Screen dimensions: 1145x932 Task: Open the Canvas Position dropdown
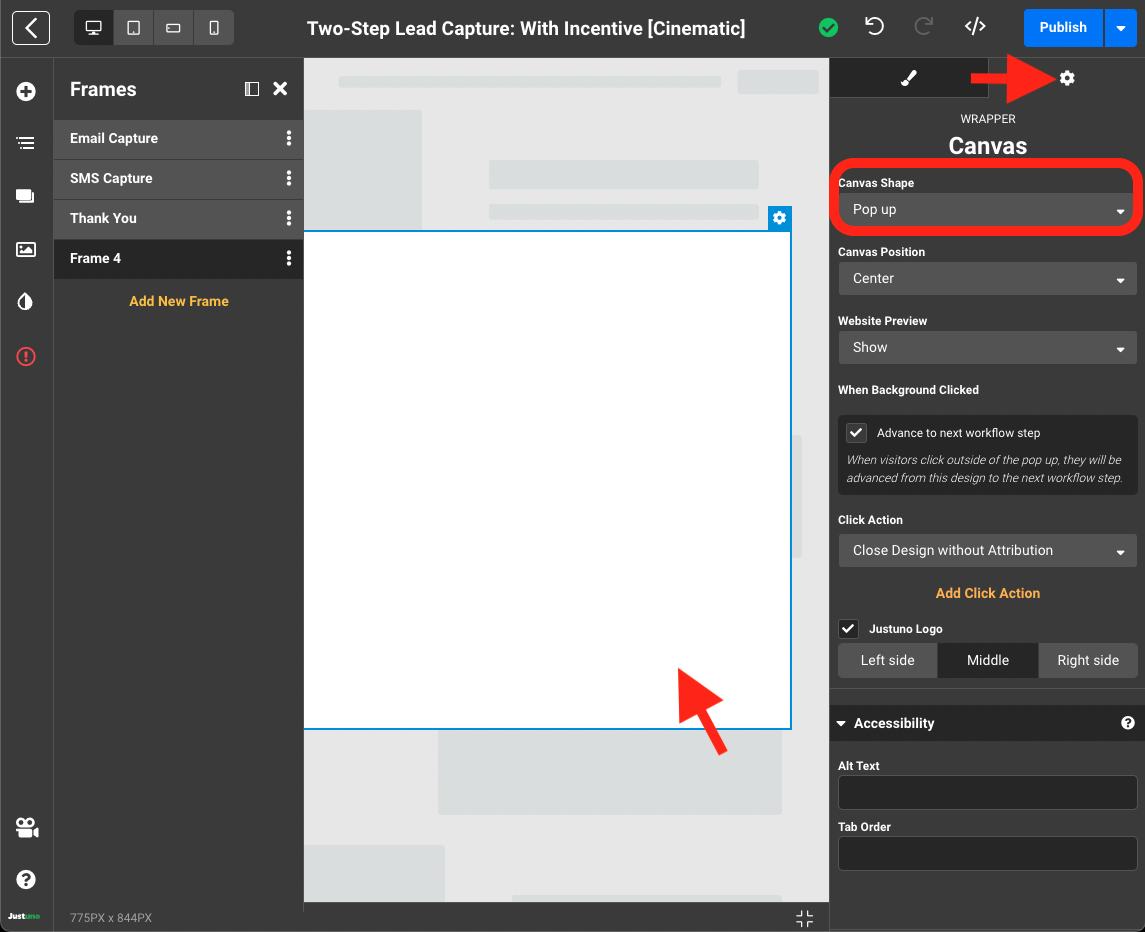click(987, 279)
